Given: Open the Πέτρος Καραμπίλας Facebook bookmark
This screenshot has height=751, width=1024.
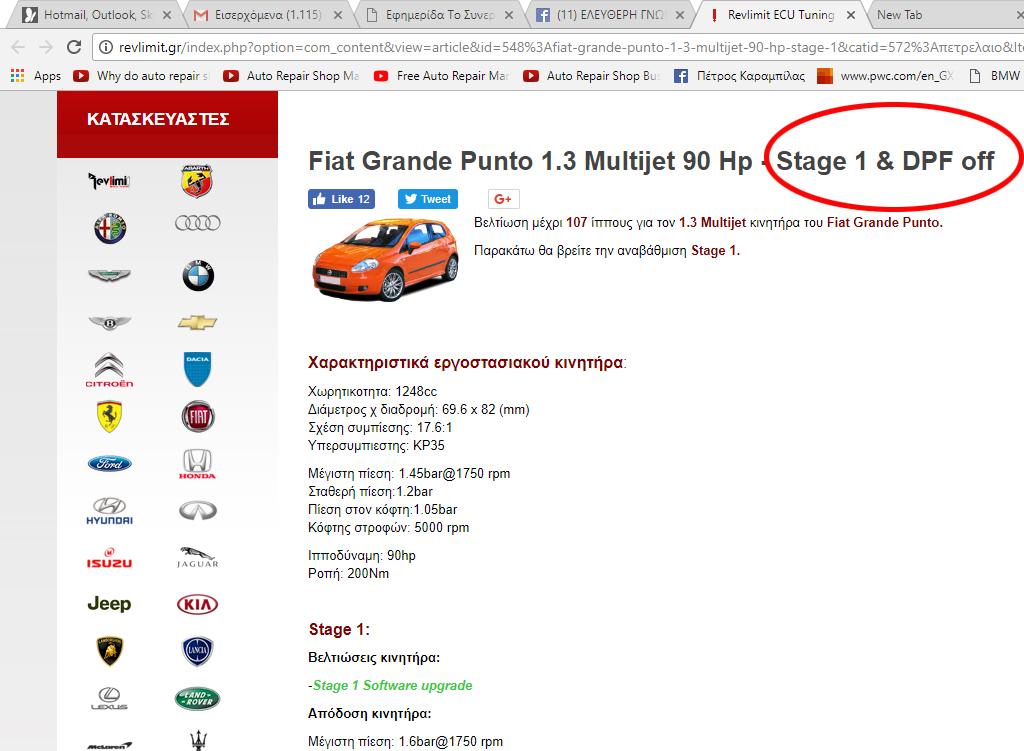Looking at the screenshot, I should [x=739, y=76].
